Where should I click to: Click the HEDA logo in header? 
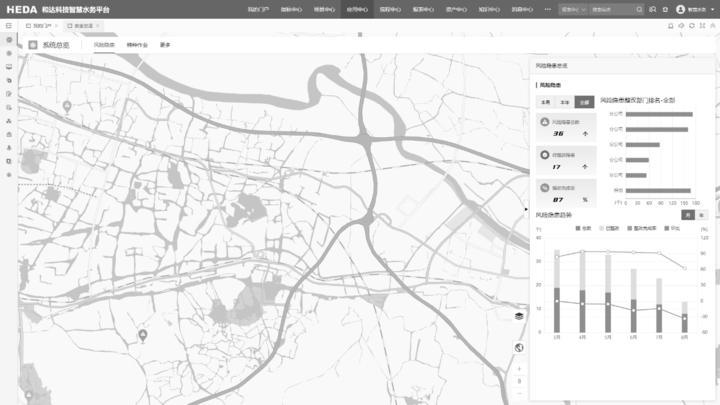click(21, 9)
